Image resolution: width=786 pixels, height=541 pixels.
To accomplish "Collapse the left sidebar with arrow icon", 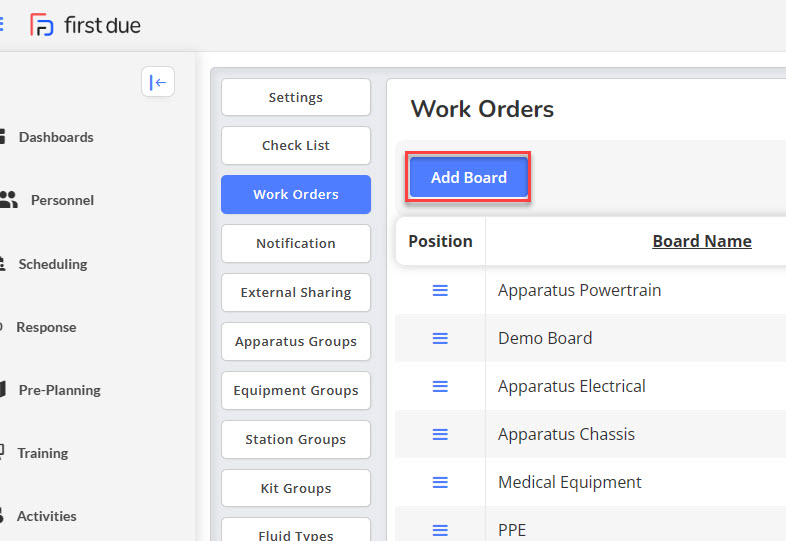I will point(158,82).
